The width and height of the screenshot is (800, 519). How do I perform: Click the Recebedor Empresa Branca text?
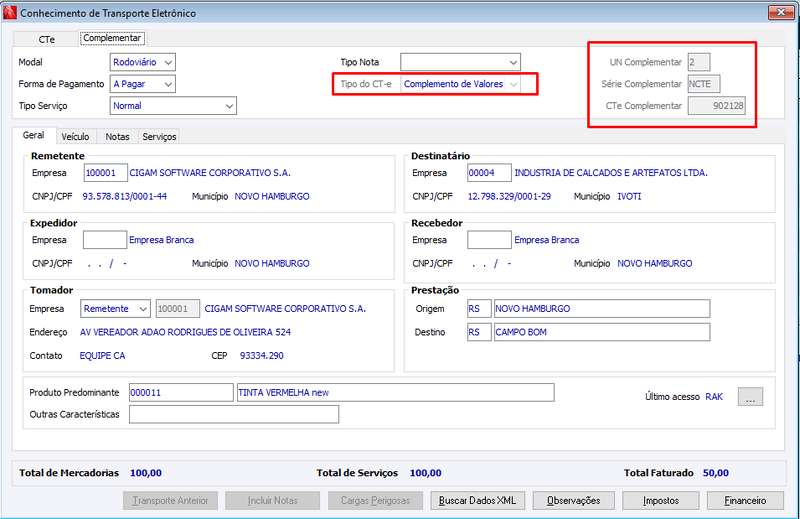pos(546,240)
